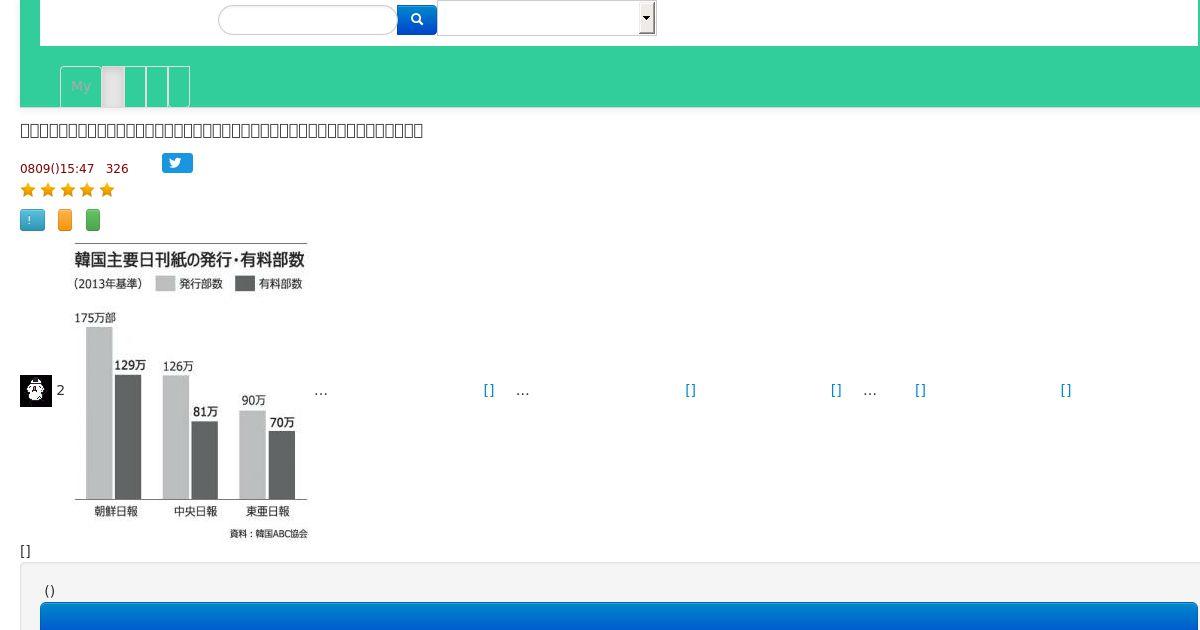Screen dimensions: 1200x630
Task: Open the Korean newspaper circulation bar chart image
Action: [x=190, y=391]
